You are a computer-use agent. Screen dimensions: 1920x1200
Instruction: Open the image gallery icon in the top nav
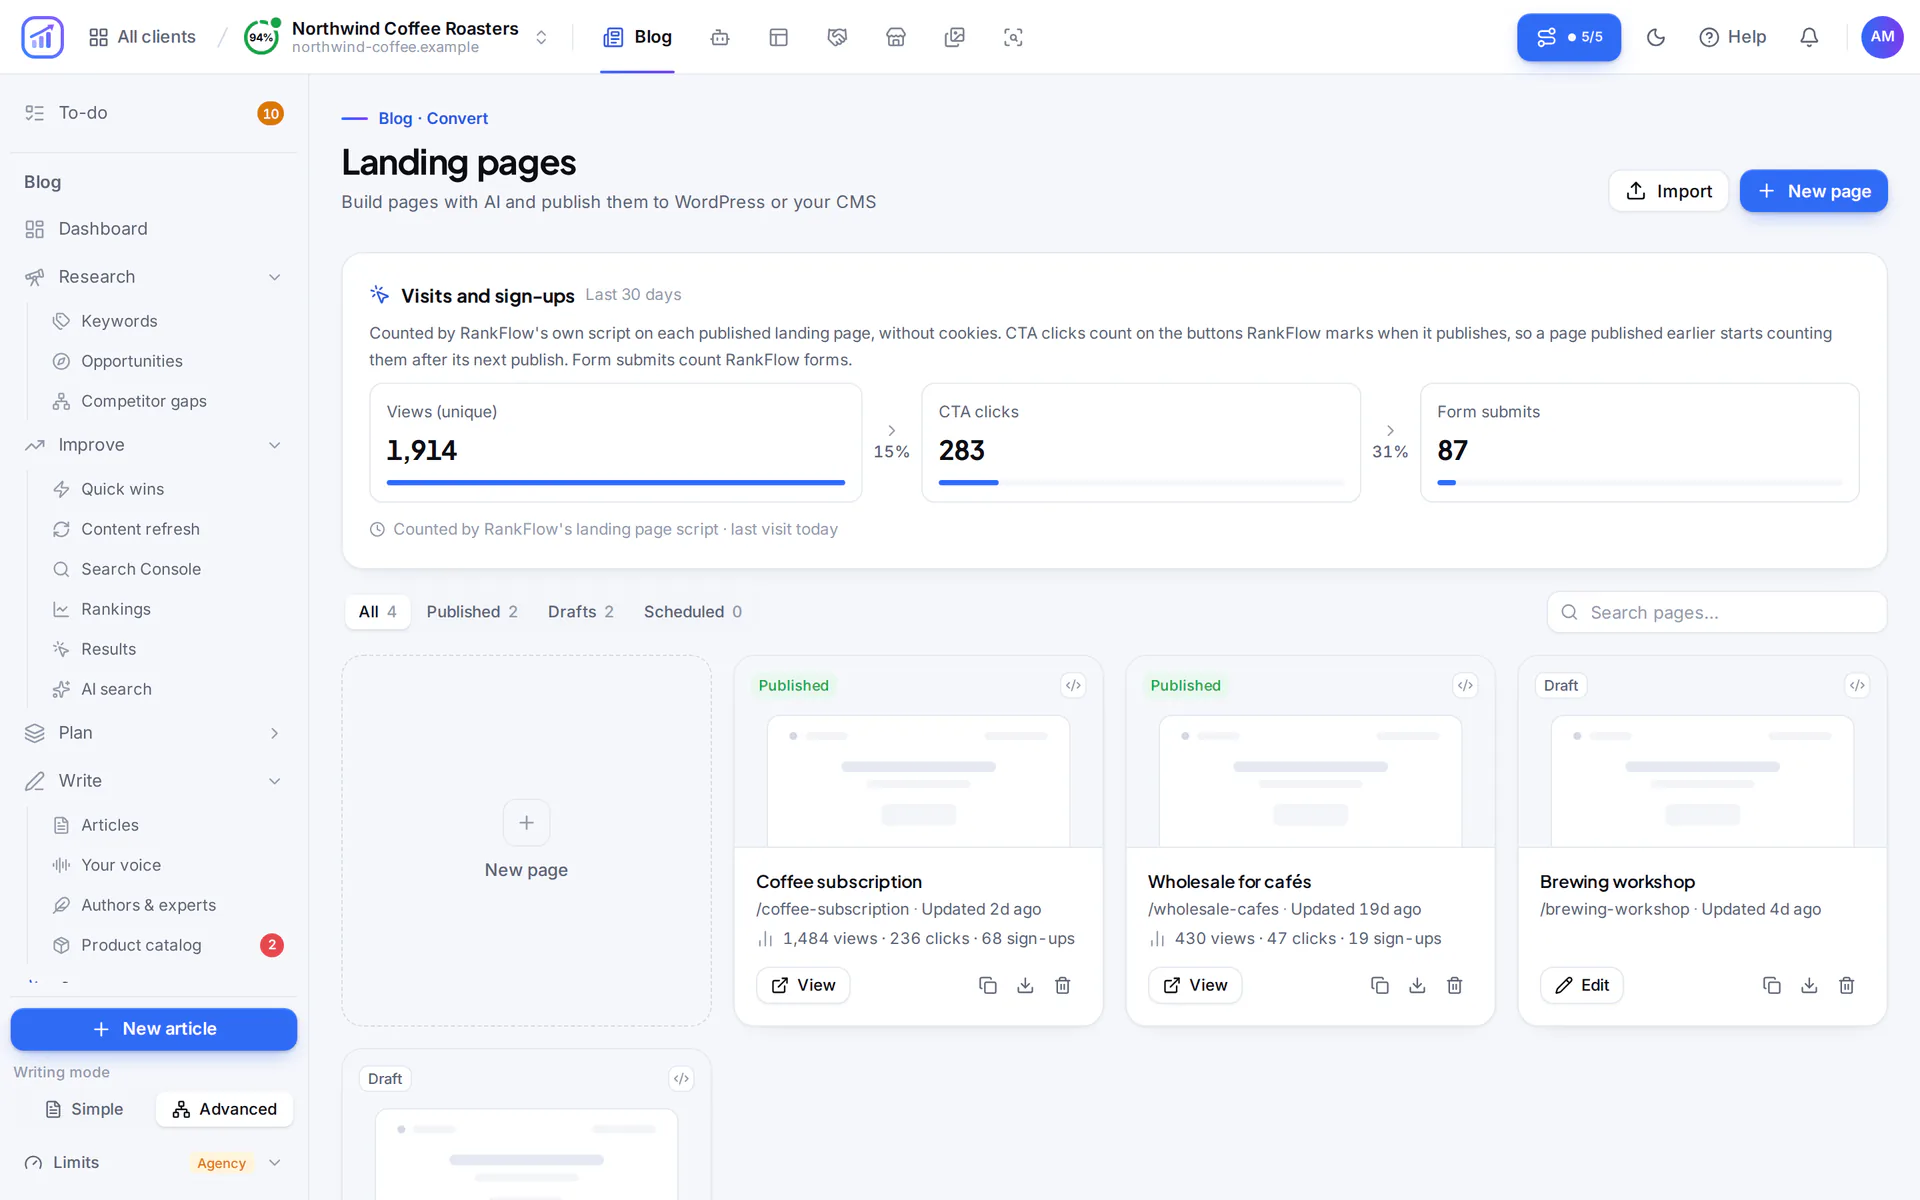(955, 37)
